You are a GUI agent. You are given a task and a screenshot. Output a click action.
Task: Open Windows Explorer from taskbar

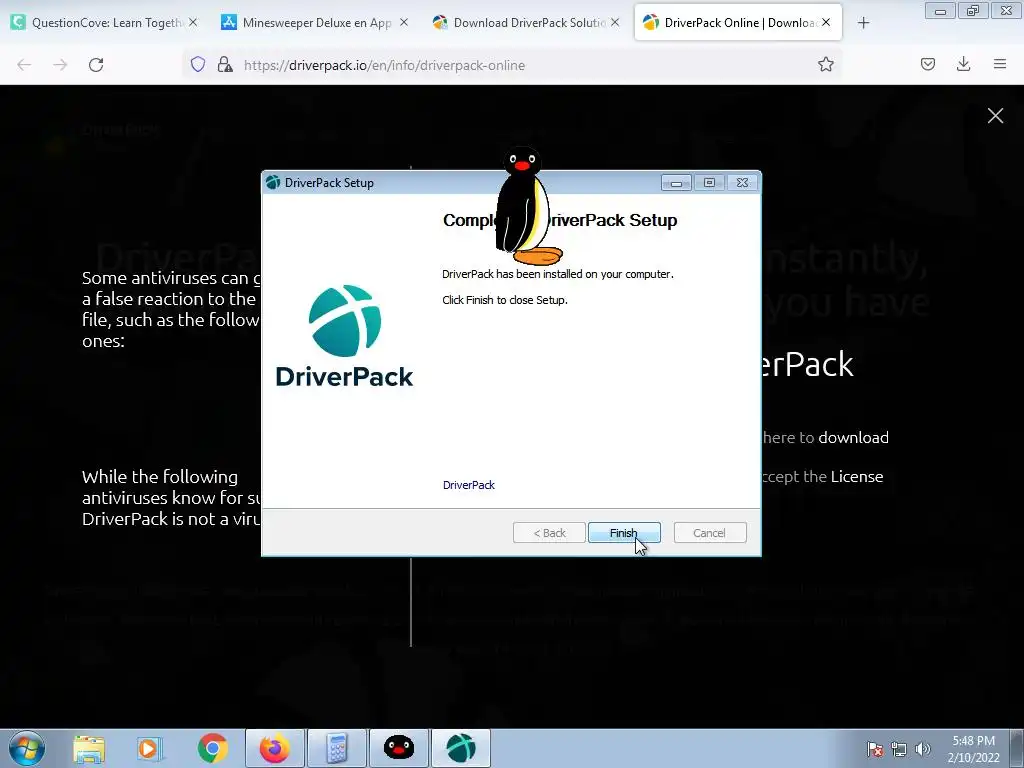point(89,749)
